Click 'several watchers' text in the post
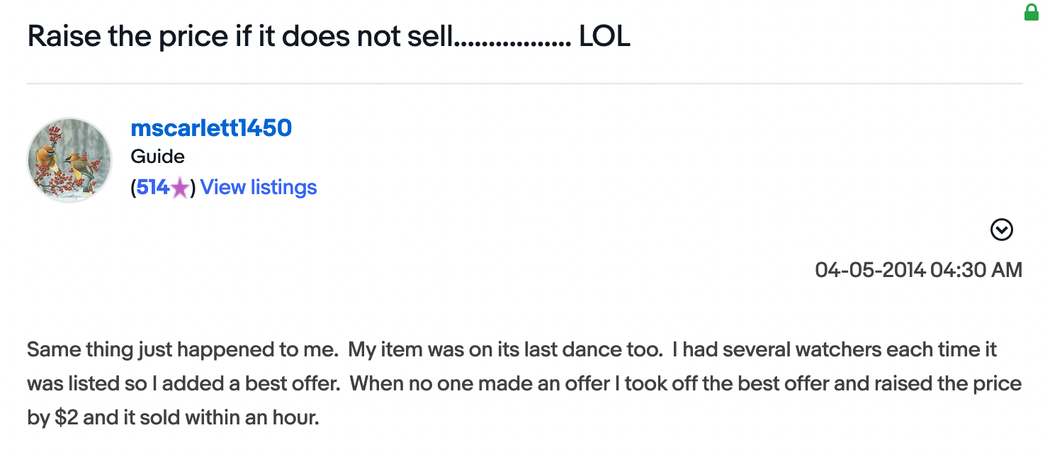Image resolution: width=1050 pixels, height=457 pixels. click(775, 350)
